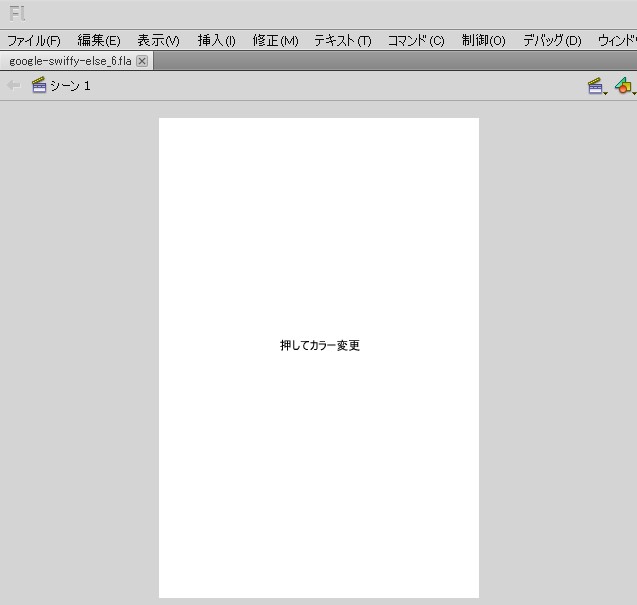Click the シーン 1 scene label
637x605 pixels.
click(70, 86)
